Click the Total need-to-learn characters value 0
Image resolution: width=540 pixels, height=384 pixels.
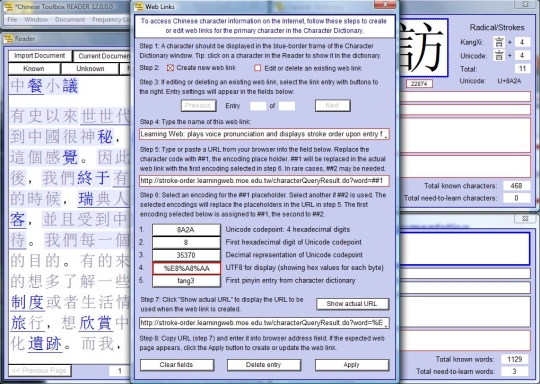516,198
